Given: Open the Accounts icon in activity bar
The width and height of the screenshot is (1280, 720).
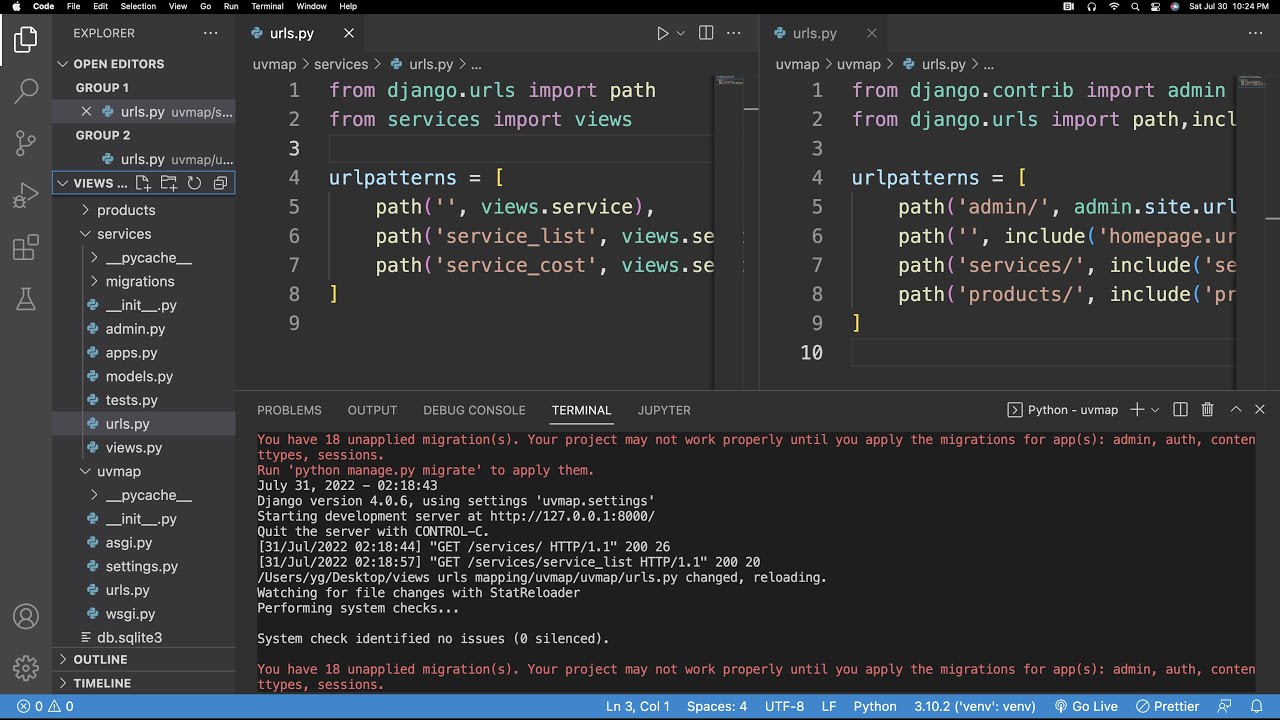Looking at the screenshot, I should pyautogui.click(x=26, y=616).
